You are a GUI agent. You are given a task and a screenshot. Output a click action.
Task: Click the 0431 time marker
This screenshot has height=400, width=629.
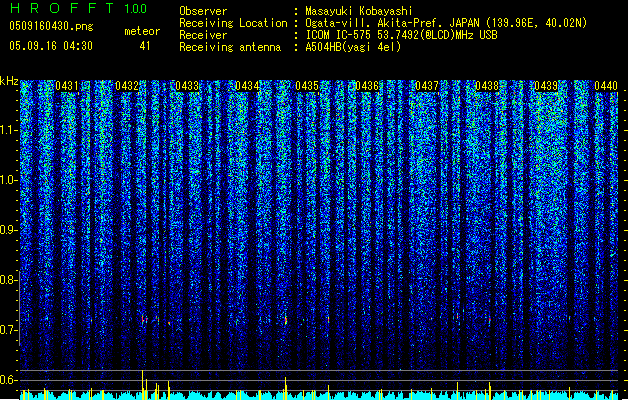pos(67,86)
